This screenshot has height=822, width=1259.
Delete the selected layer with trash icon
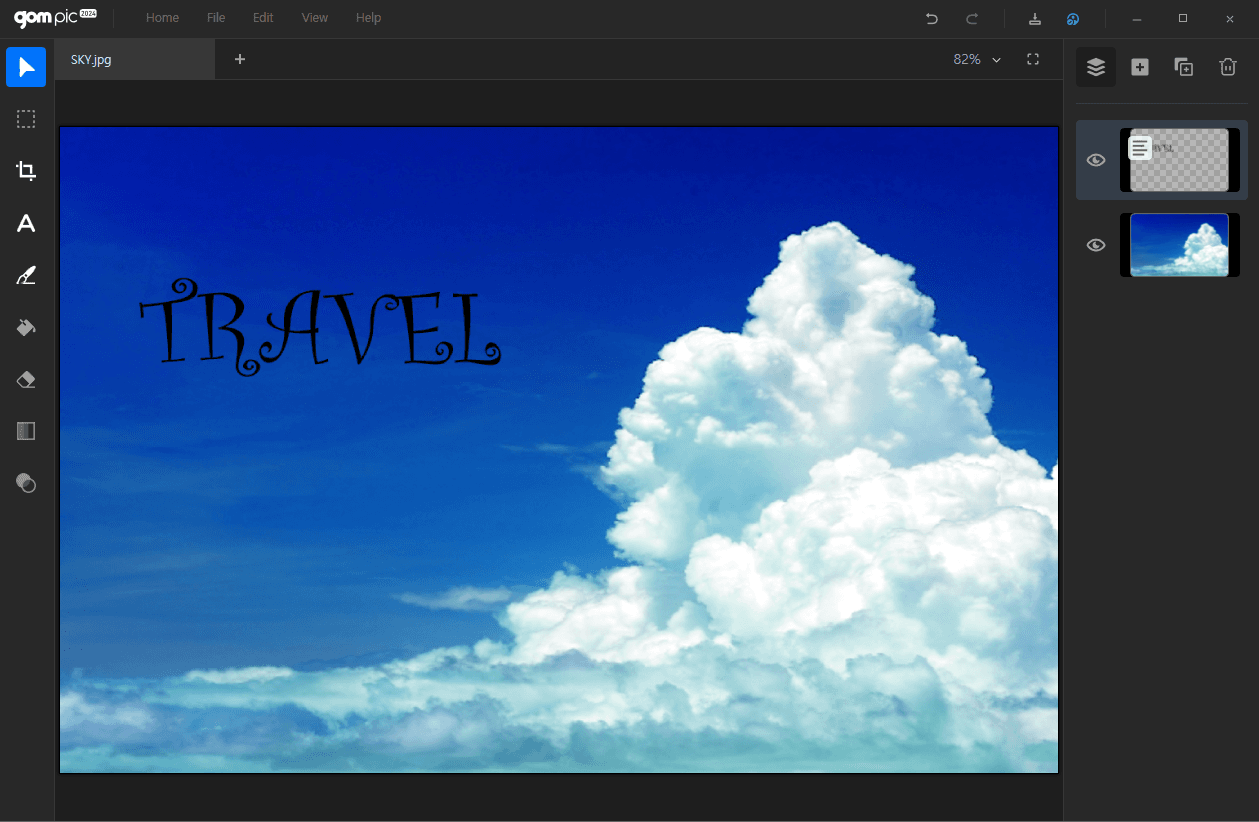1228,67
